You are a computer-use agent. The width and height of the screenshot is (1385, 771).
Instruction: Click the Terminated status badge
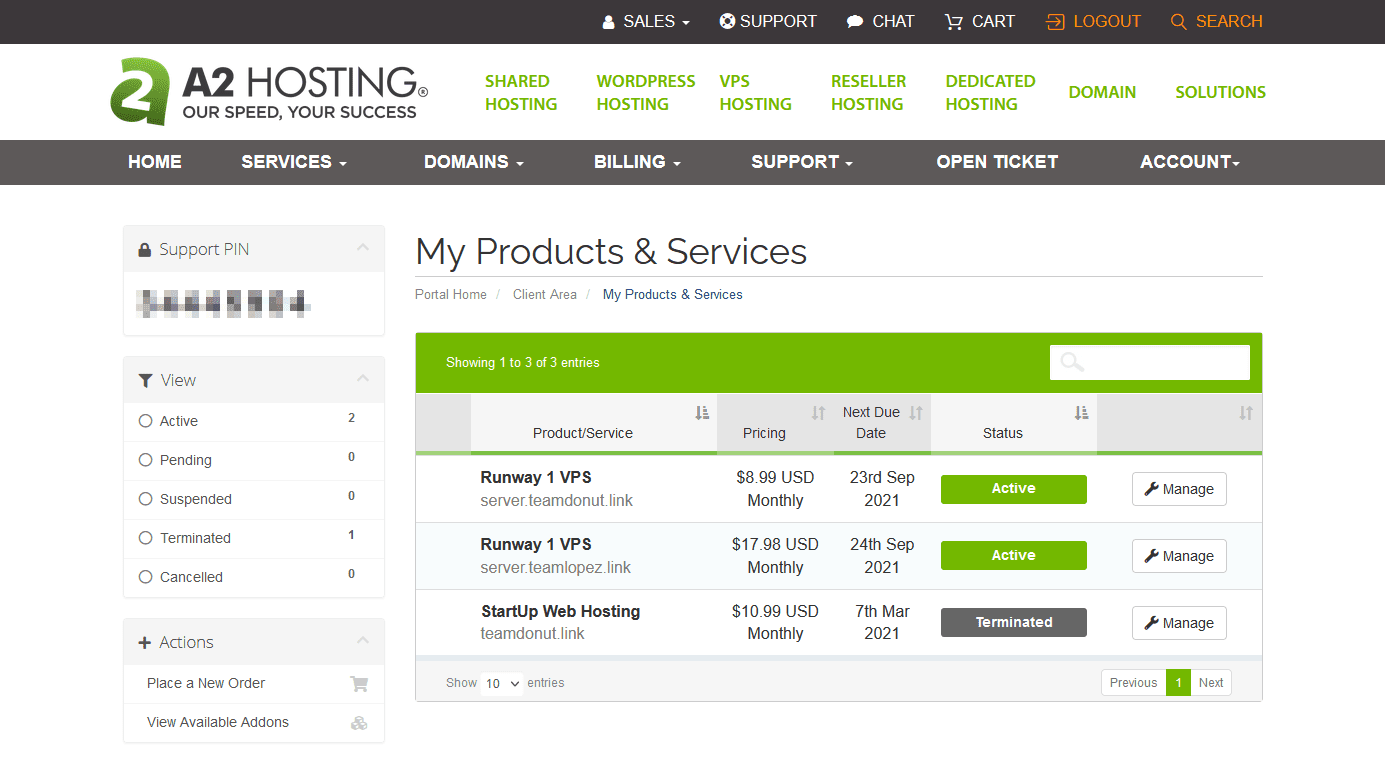(x=1014, y=622)
